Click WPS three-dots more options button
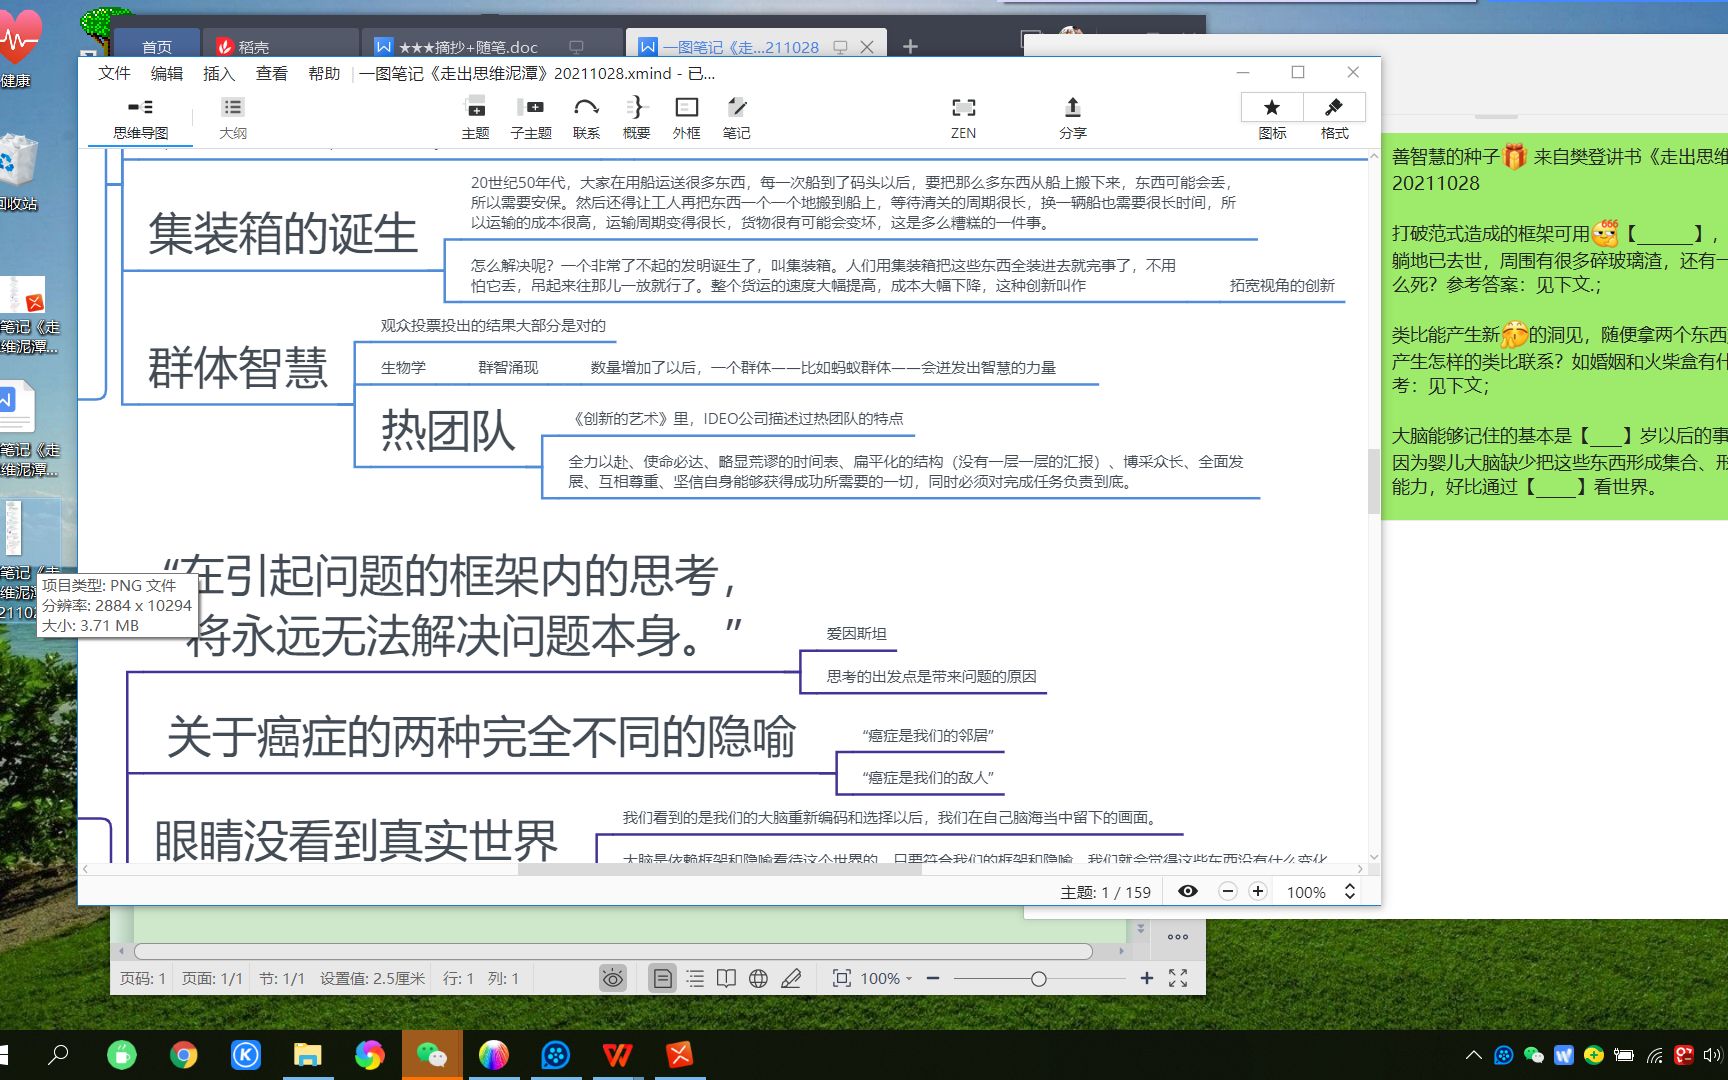Screen dimensions: 1728x1080 click(x=1178, y=937)
